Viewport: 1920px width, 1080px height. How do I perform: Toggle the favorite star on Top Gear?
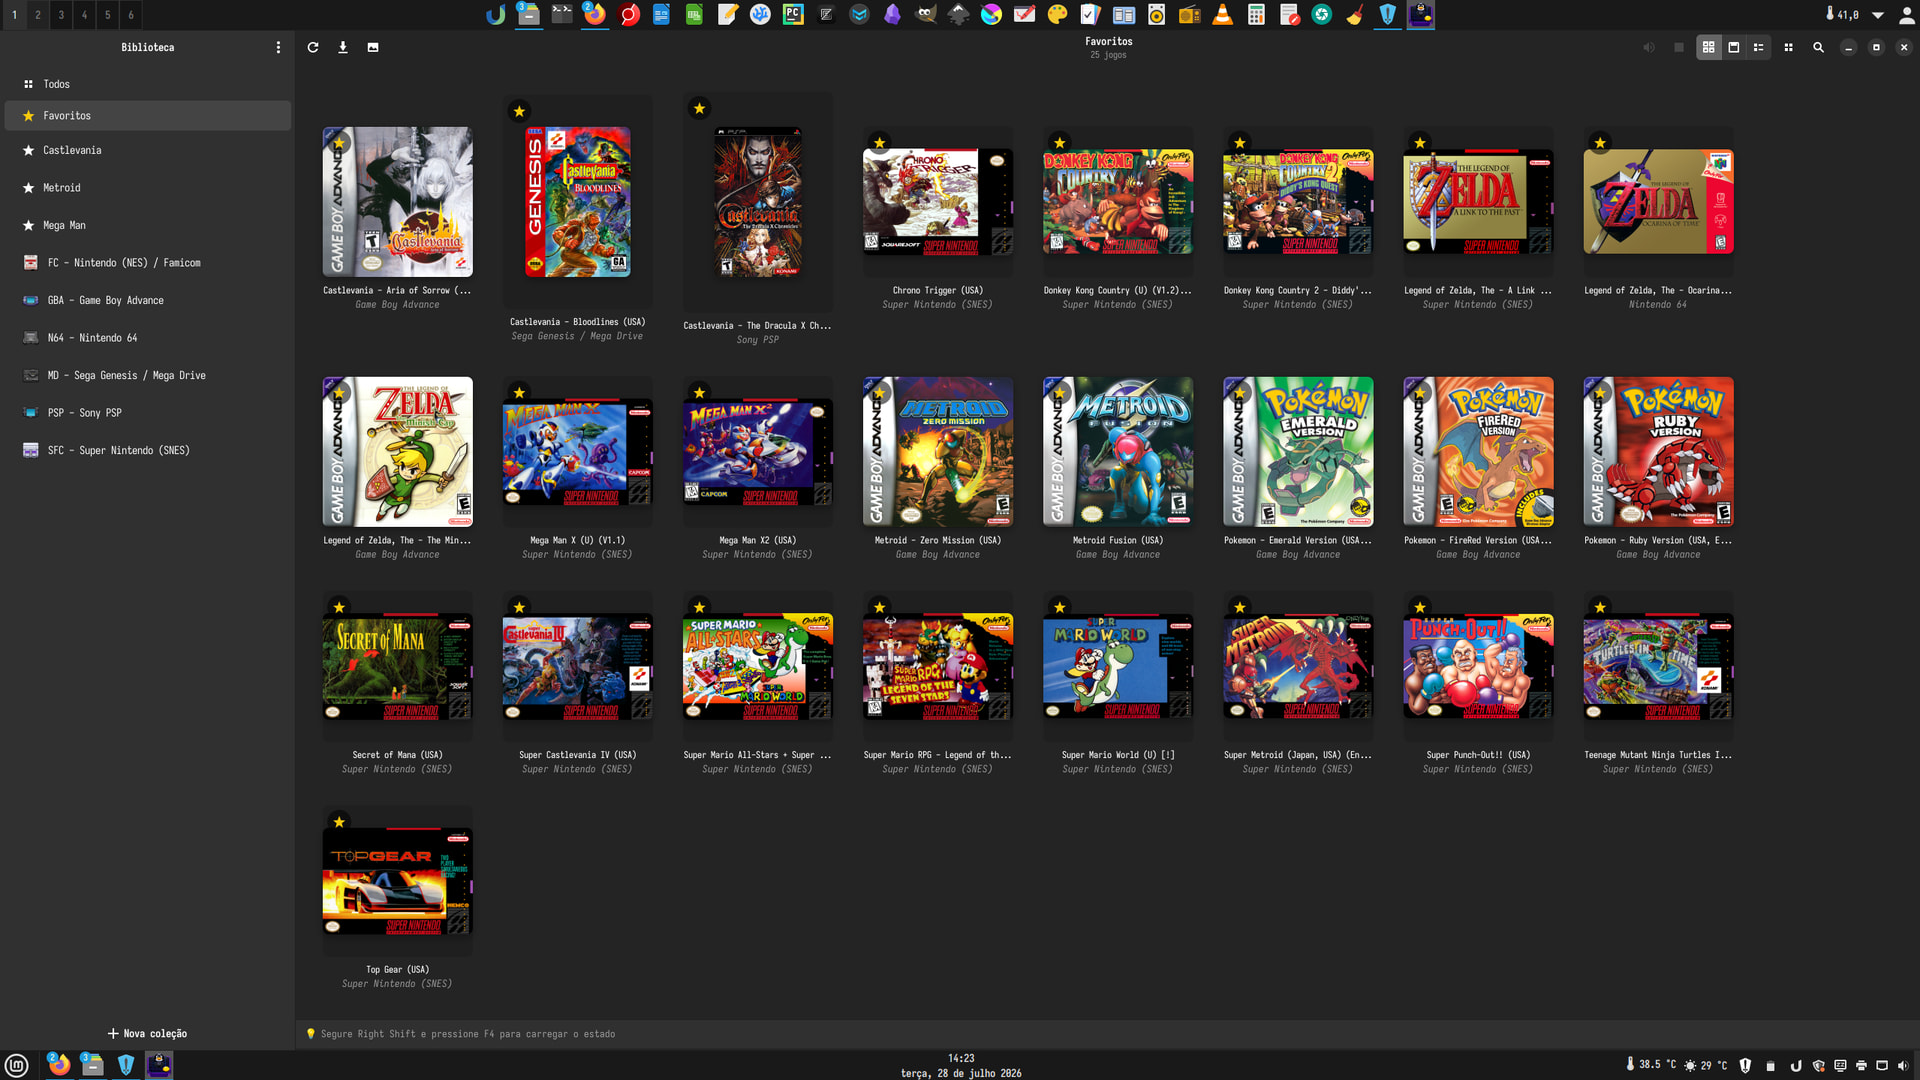tap(339, 822)
